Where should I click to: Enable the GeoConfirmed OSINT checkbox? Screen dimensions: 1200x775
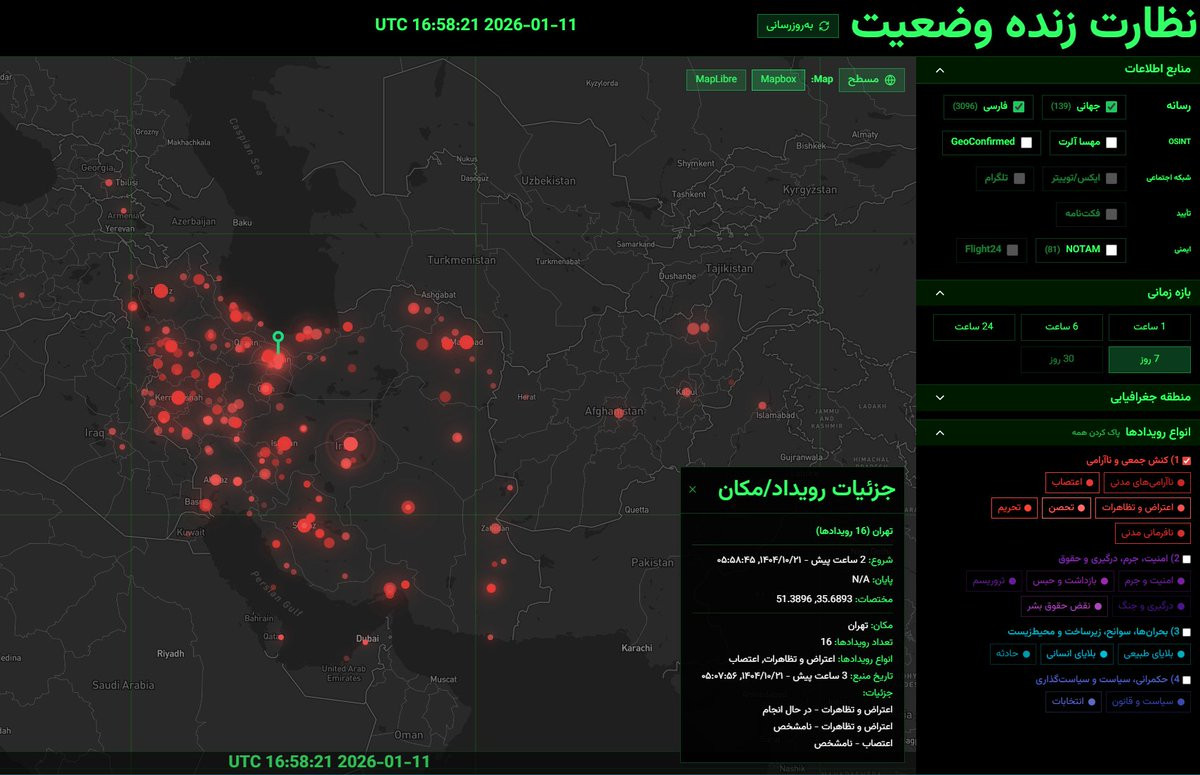tap(1026, 142)
